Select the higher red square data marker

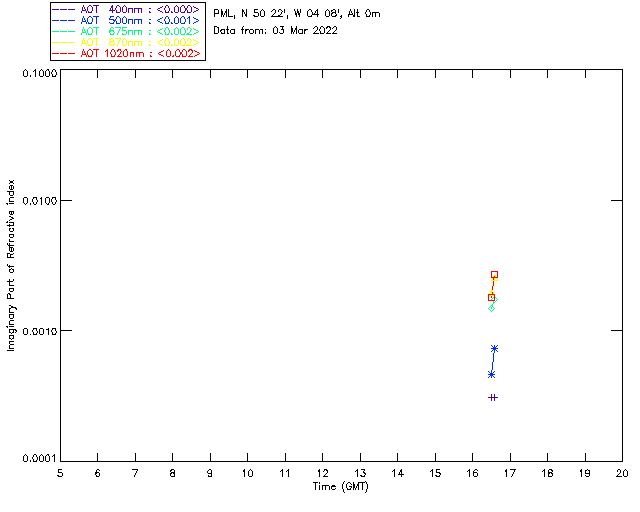tap(494, 275)
